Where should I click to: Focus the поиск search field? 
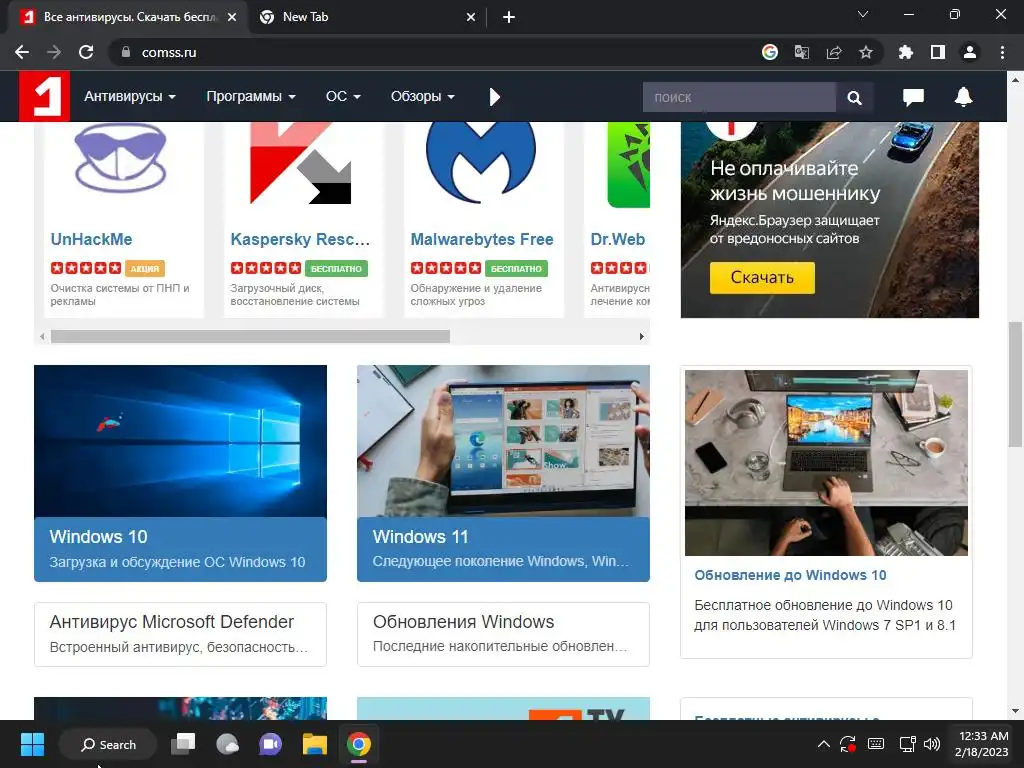tap(739, 97)
